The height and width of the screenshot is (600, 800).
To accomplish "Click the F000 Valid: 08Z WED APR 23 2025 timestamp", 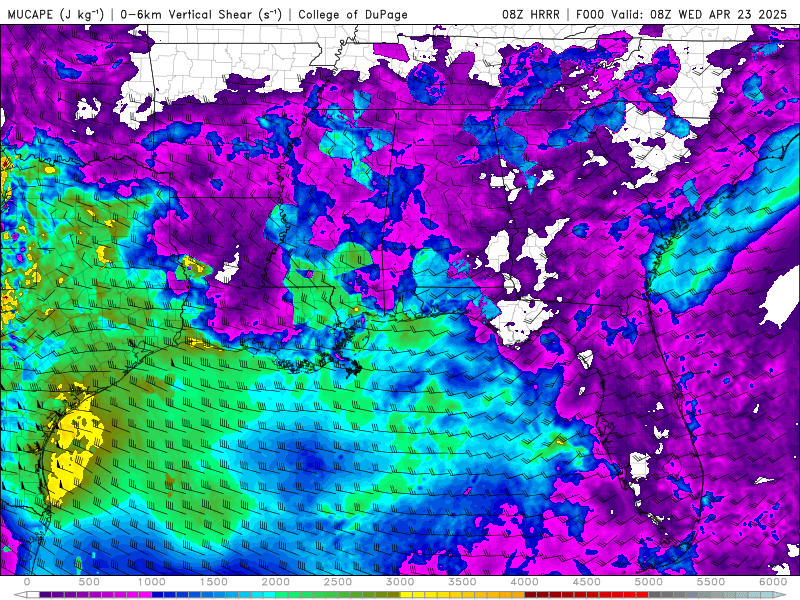I will tap(681, 14).
